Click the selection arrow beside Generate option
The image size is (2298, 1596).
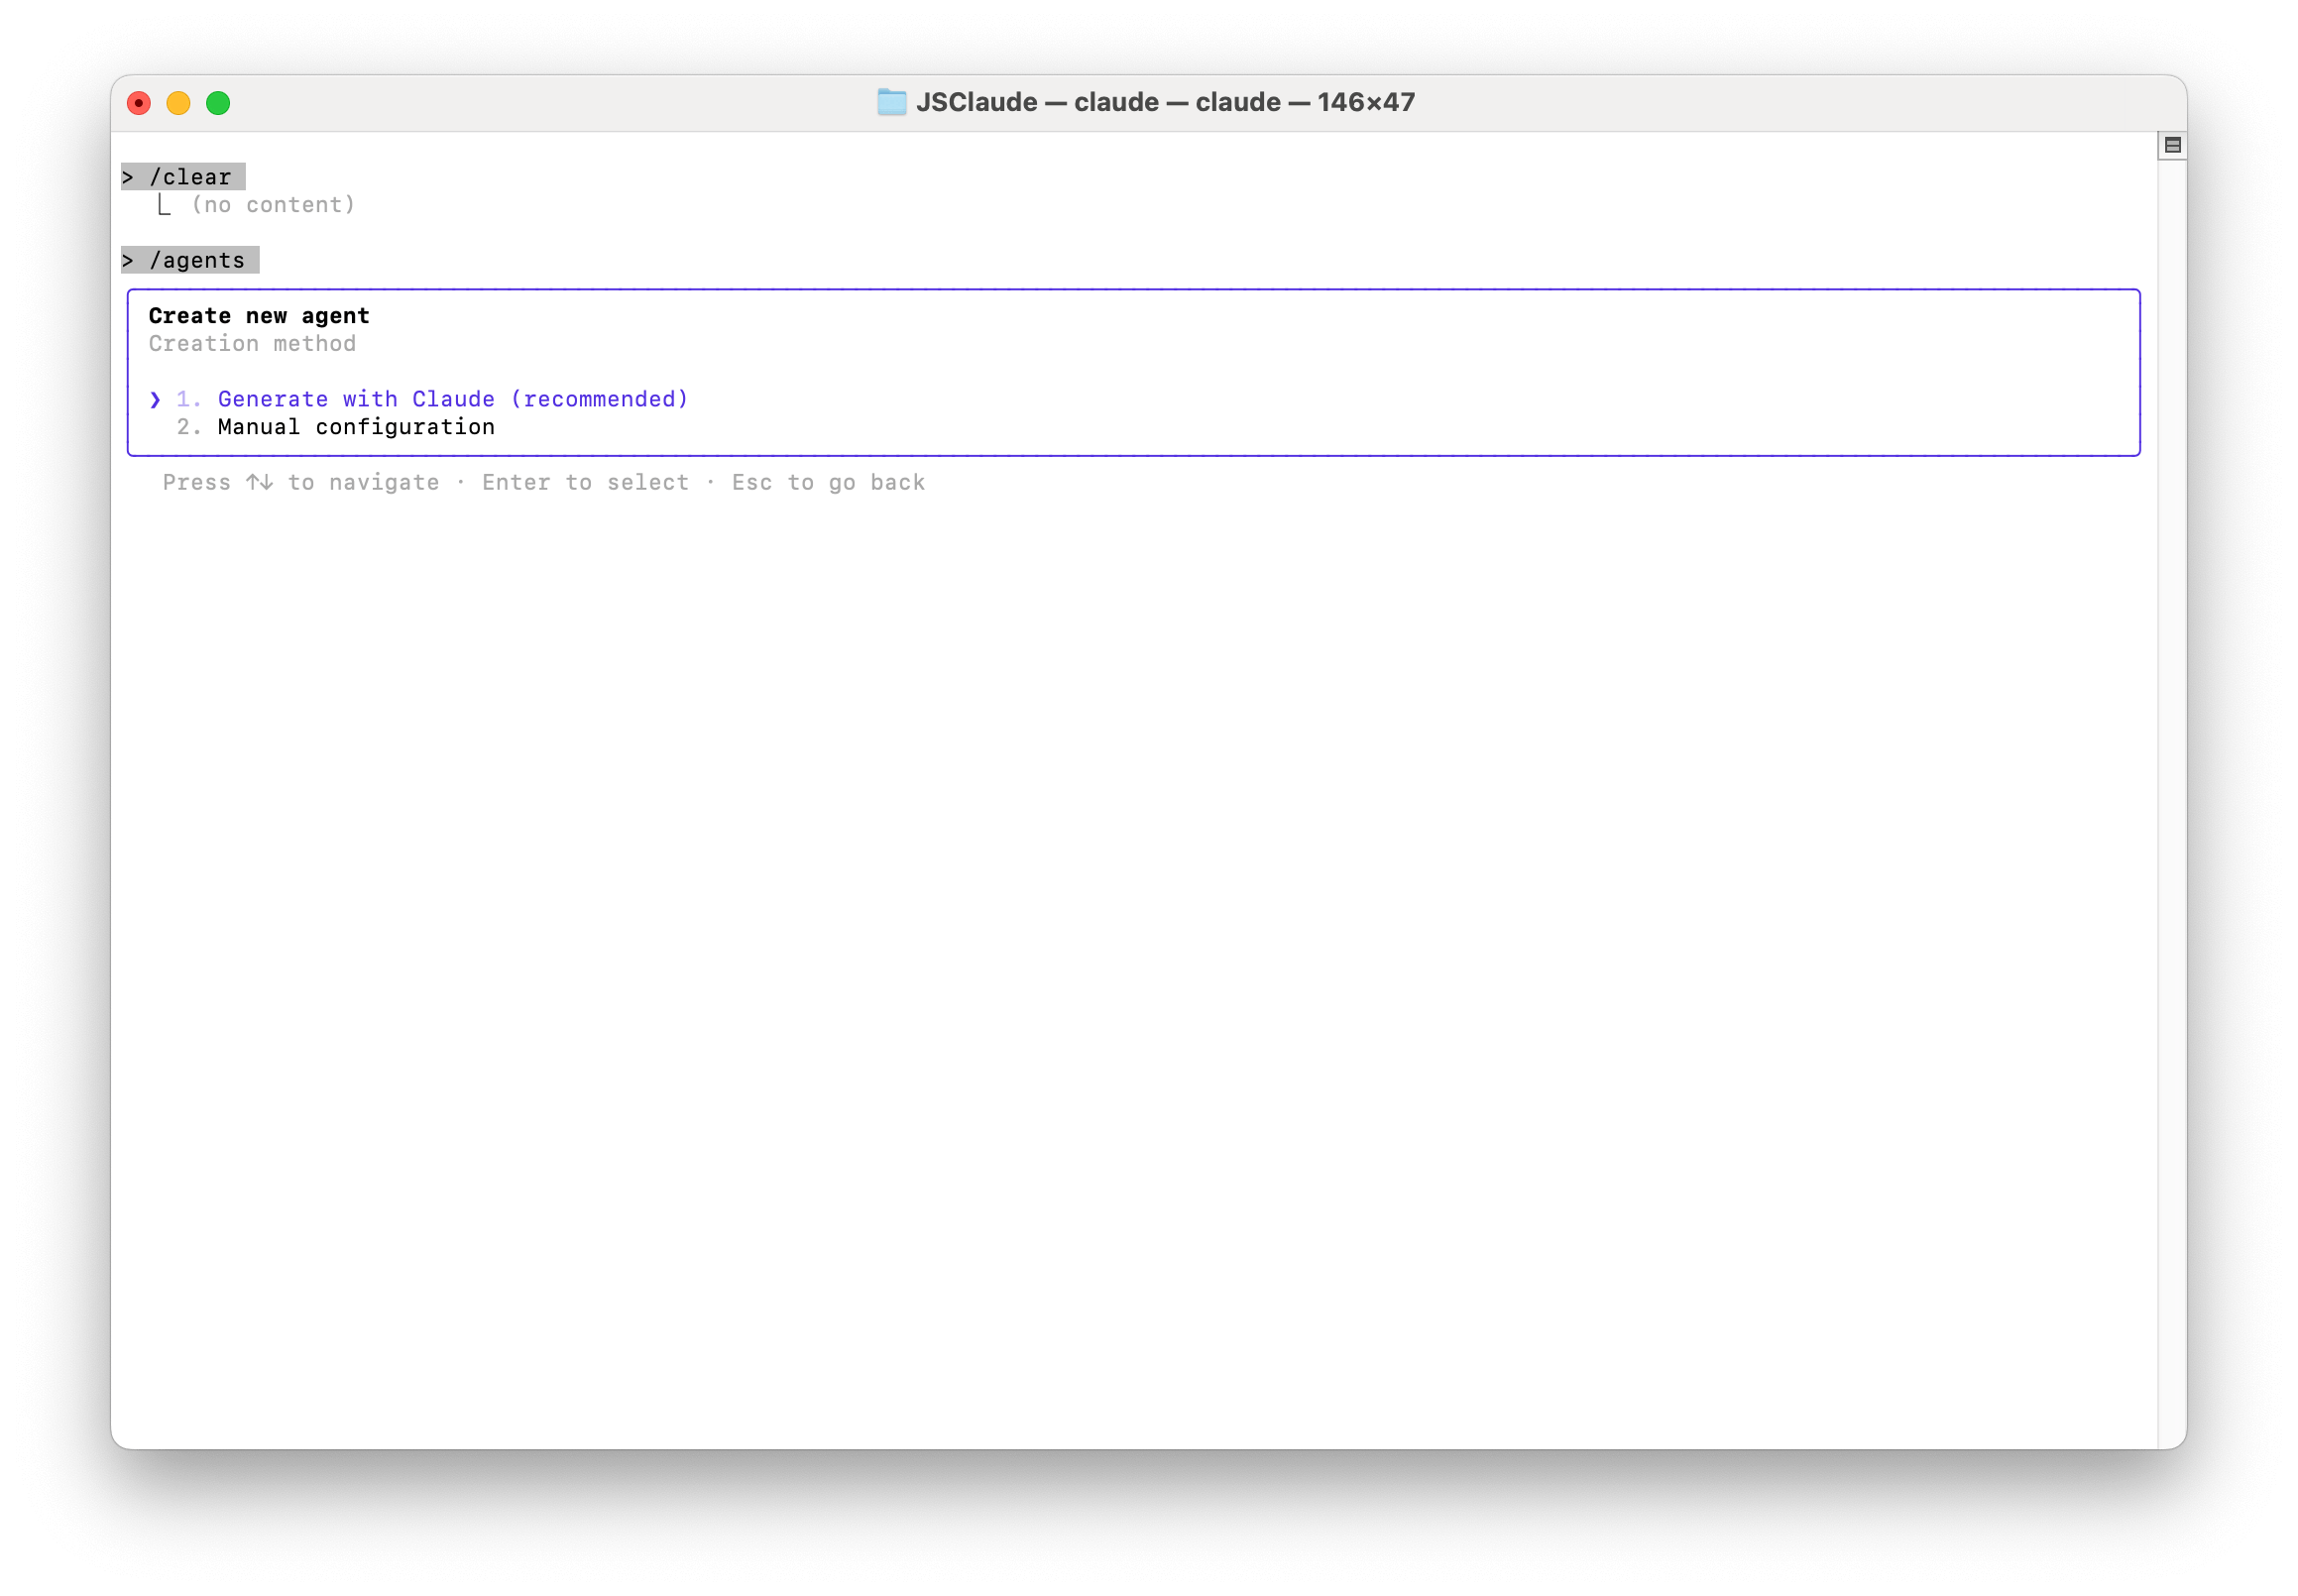click(x=155, y=399)
